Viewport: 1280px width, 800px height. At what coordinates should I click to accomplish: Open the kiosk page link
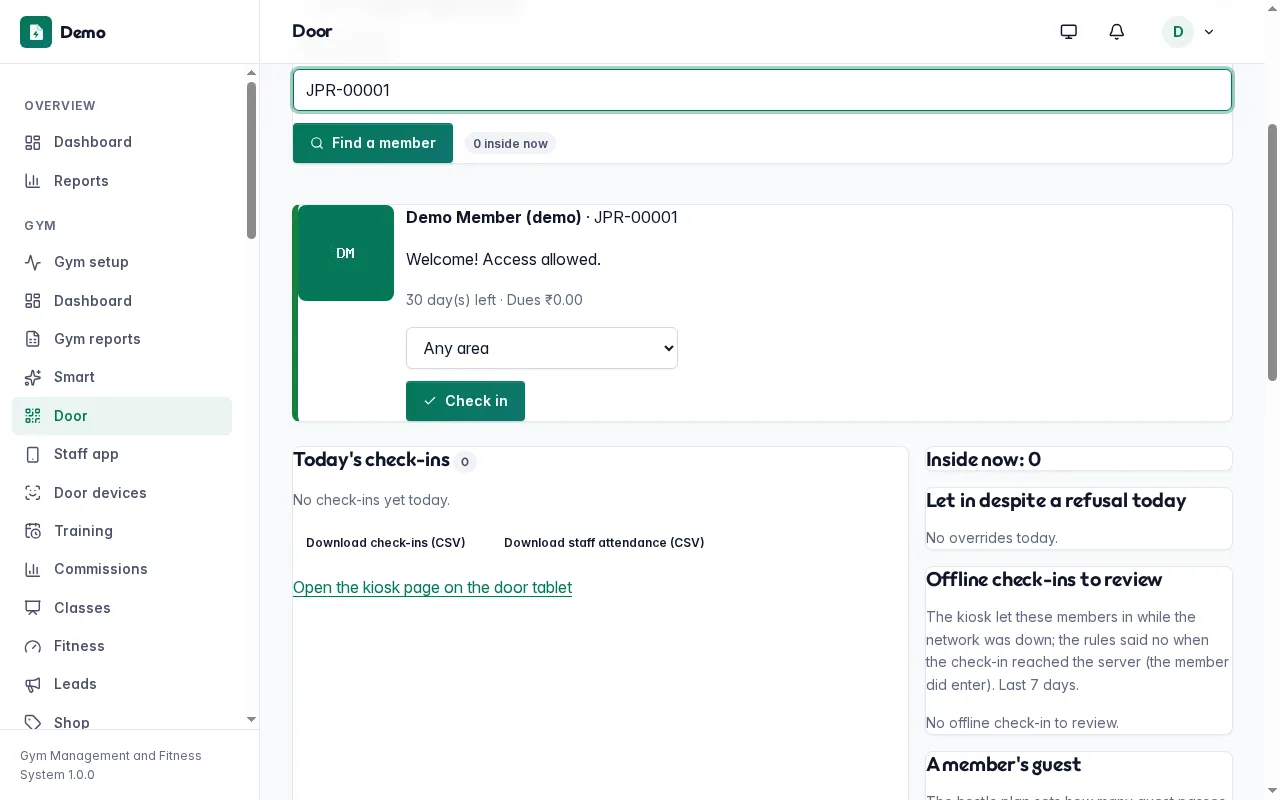(432, 587)
